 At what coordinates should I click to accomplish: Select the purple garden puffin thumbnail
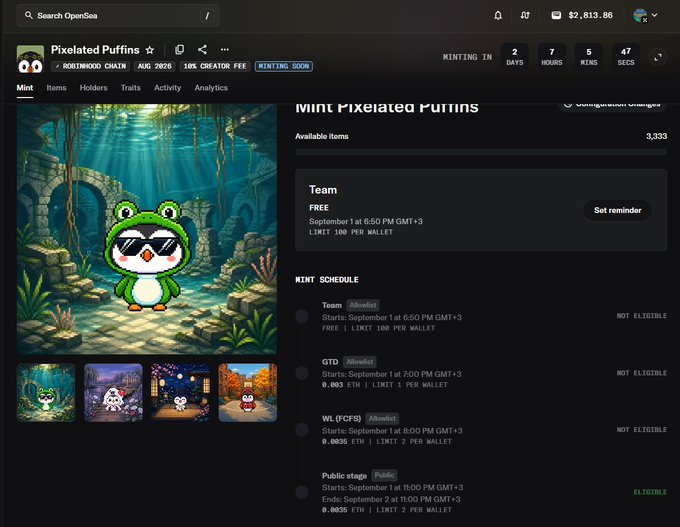point(113,393)
